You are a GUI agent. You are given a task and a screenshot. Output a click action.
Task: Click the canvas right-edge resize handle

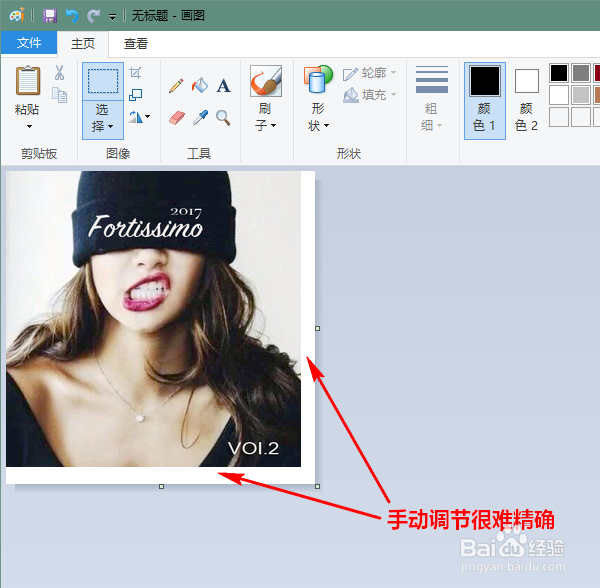click(317, 328)
